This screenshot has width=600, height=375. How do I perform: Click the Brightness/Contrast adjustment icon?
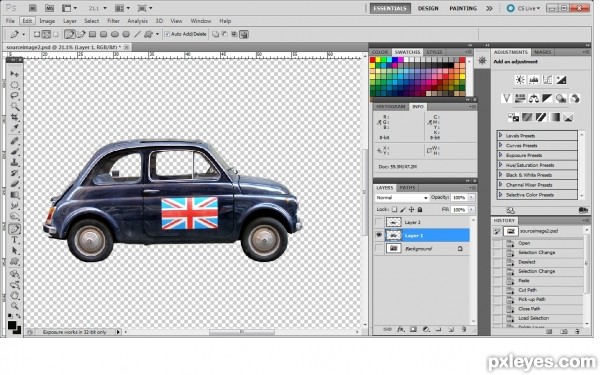pyautogui.click(x=520, y=80)
